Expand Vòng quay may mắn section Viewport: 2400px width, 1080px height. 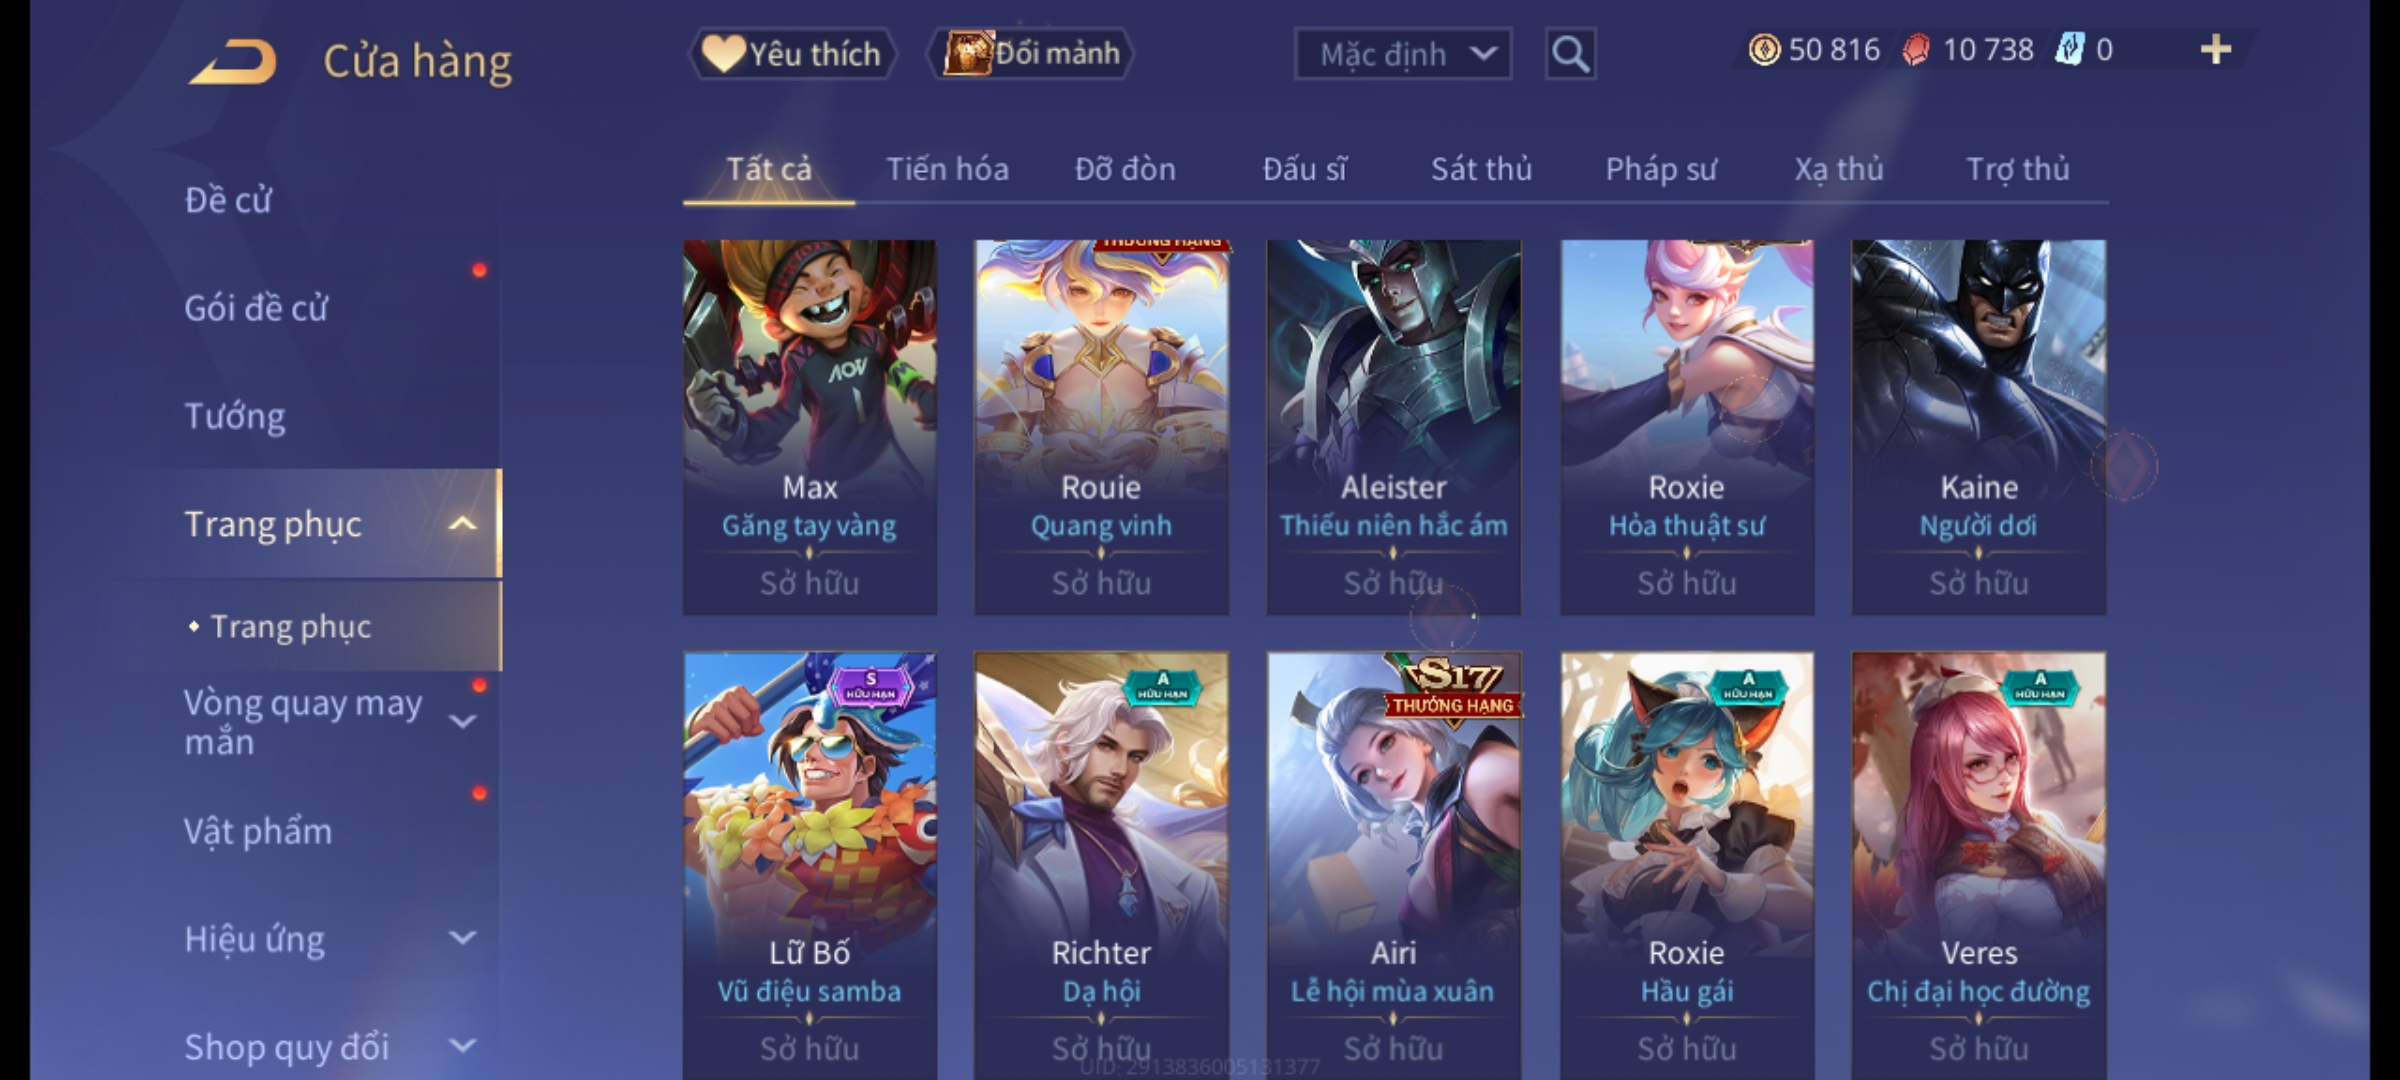tap(462, 722)
